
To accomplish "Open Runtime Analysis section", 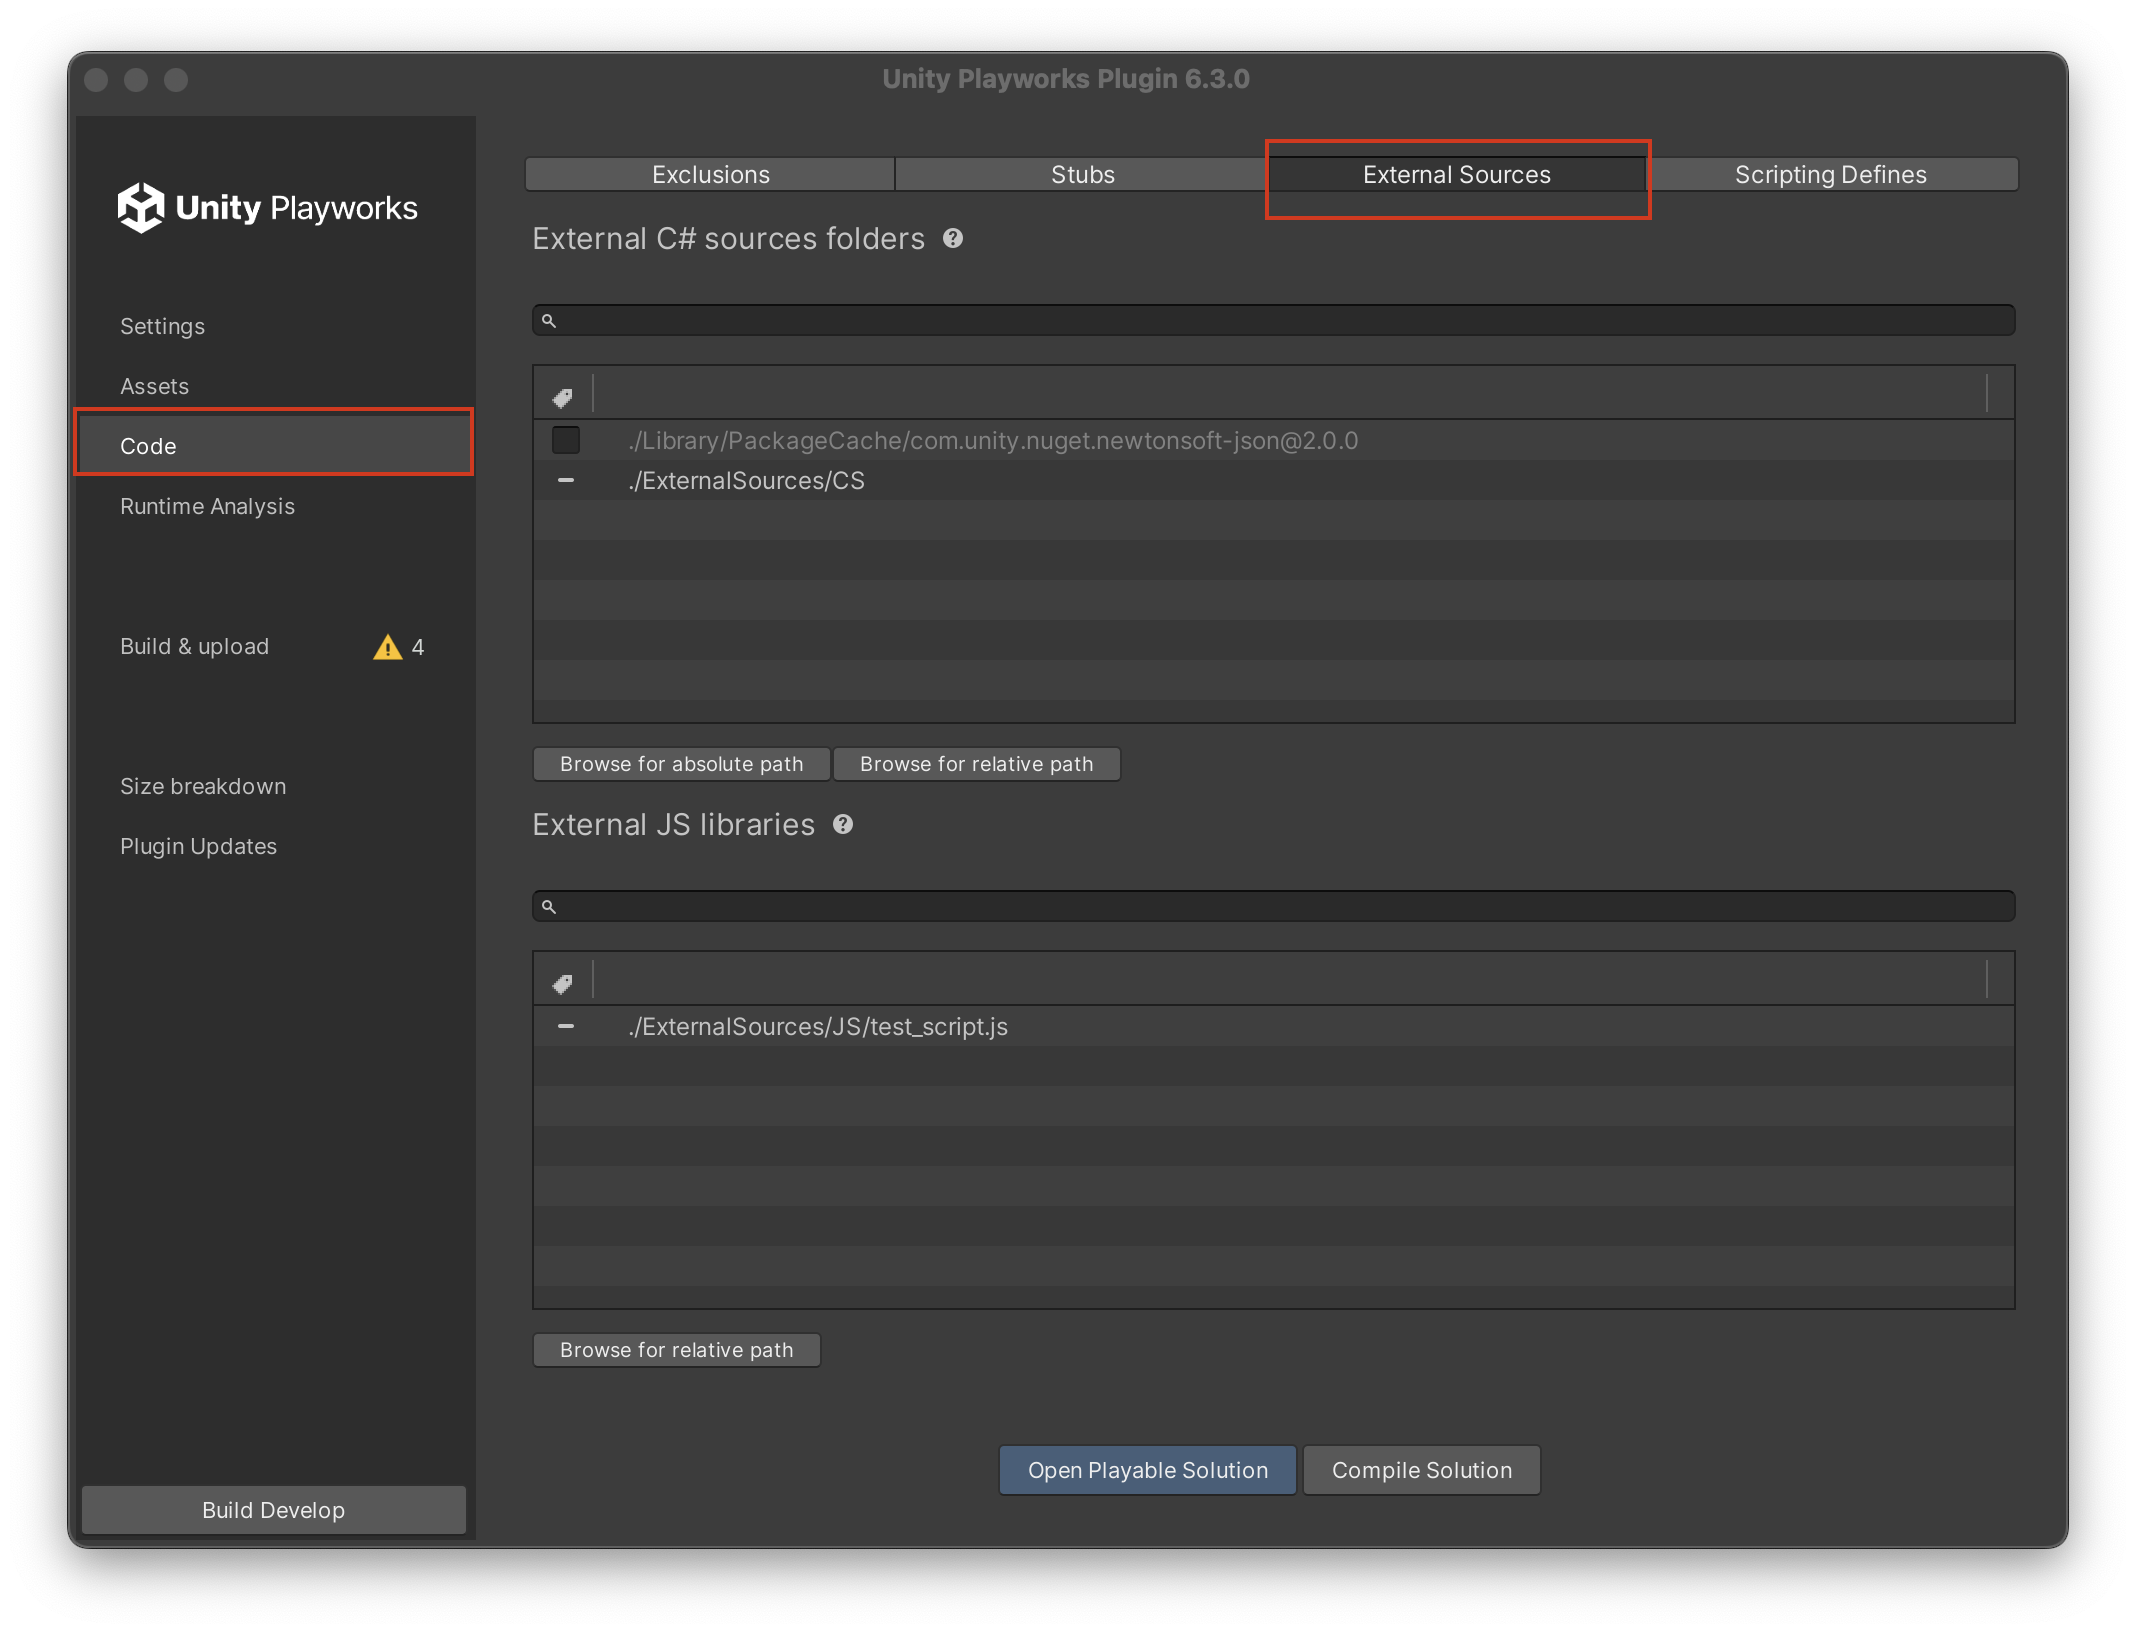I will (207, 506).
